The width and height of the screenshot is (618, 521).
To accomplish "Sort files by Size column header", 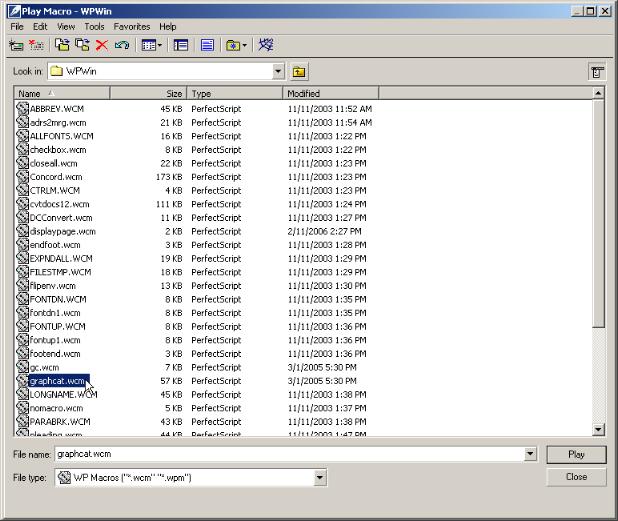I will [x=148, y=93].
